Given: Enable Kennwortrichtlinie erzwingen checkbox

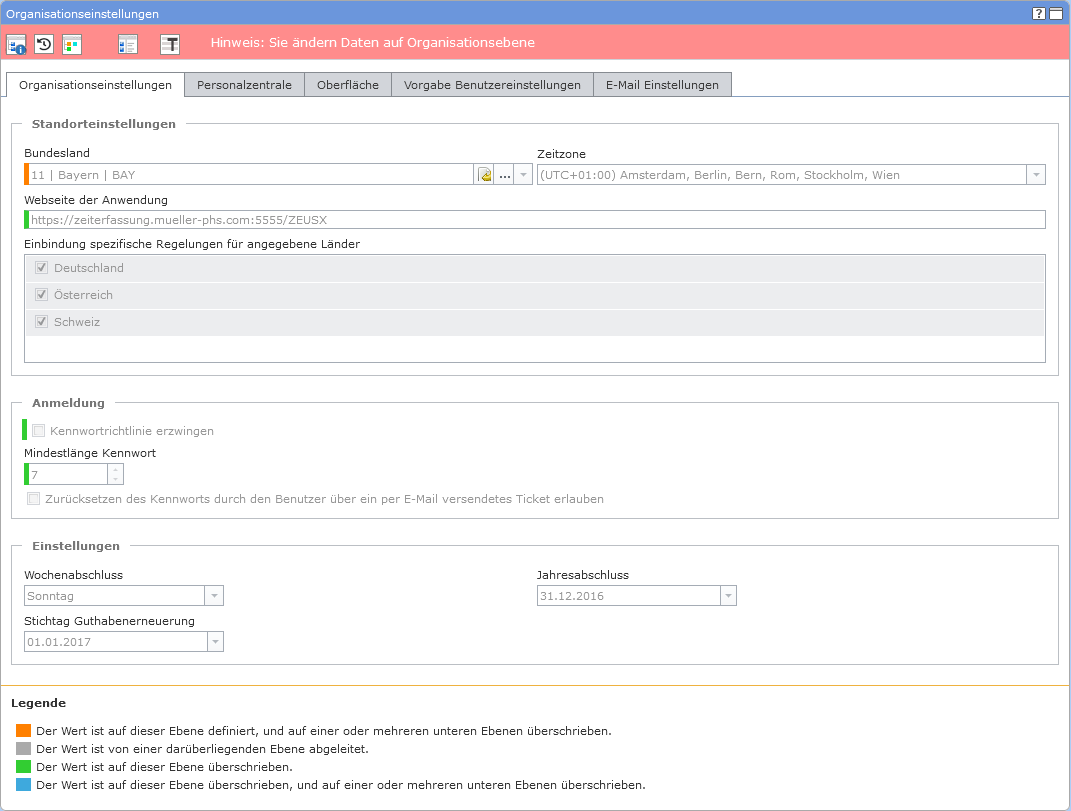Looking at the screenshot, I should 39,431.
